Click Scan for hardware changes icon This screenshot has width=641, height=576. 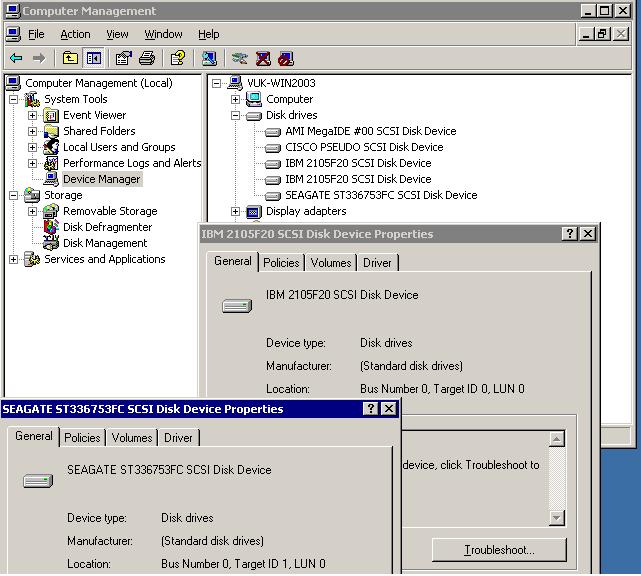[x=209, y=59]
